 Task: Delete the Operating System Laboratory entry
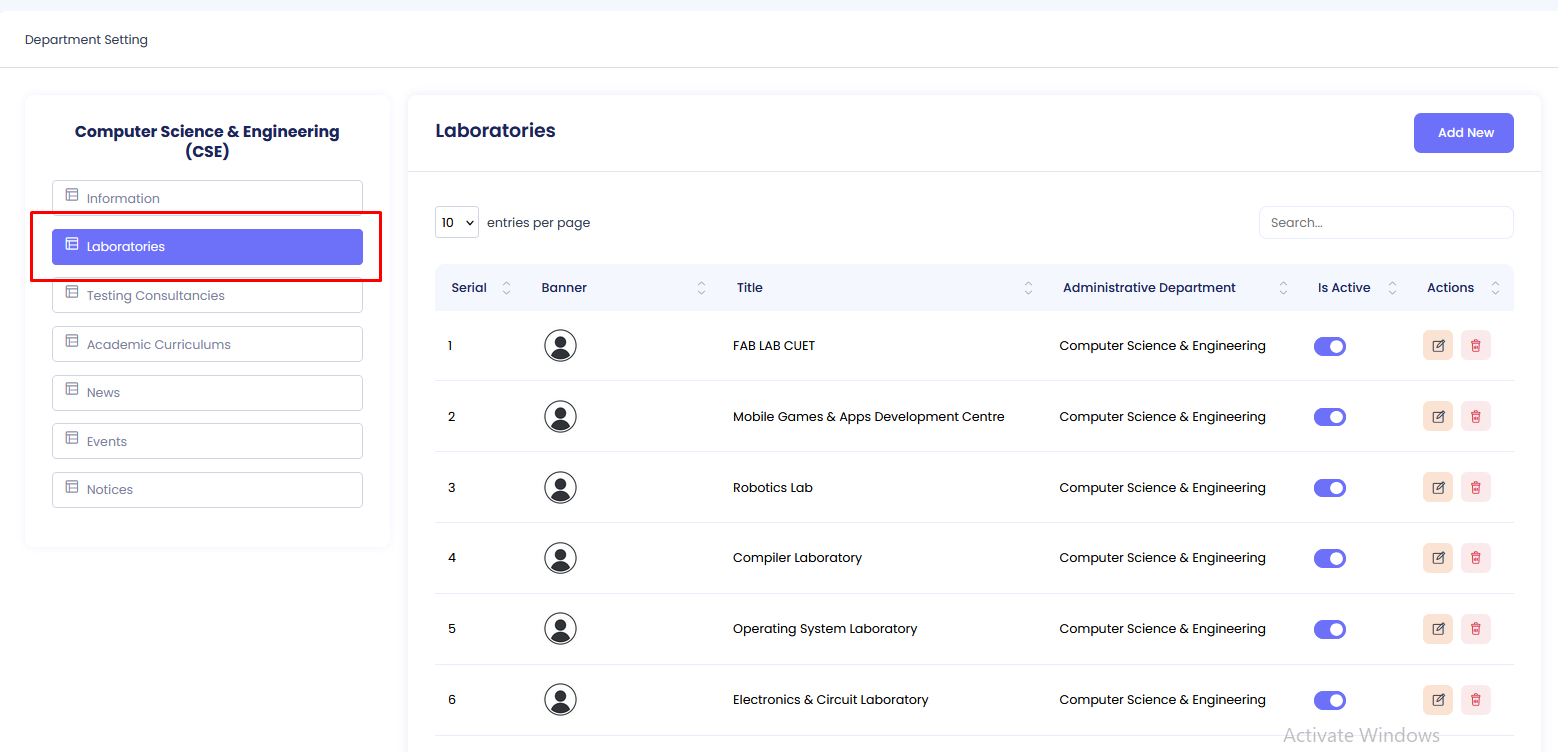click(1475, 629)
